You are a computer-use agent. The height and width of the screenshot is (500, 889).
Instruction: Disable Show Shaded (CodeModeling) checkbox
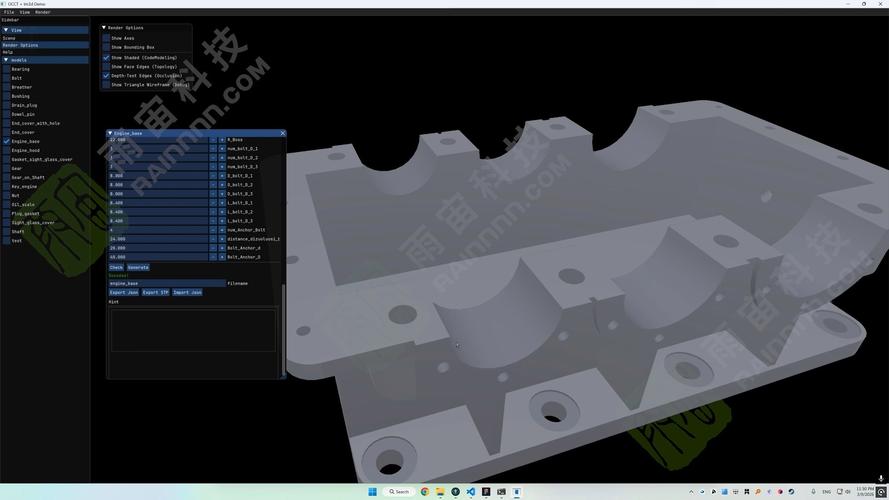(x=106, y=57)
